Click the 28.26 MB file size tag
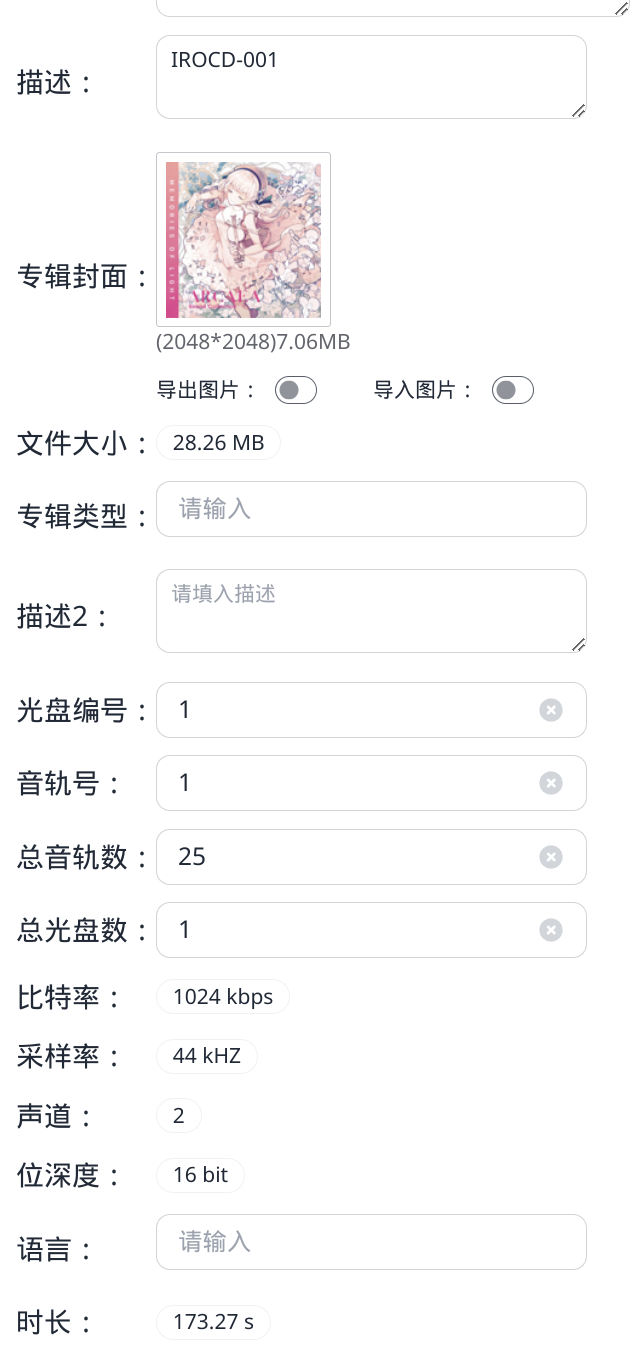This screenshot has width=638, height=1366. pos(218,443)
